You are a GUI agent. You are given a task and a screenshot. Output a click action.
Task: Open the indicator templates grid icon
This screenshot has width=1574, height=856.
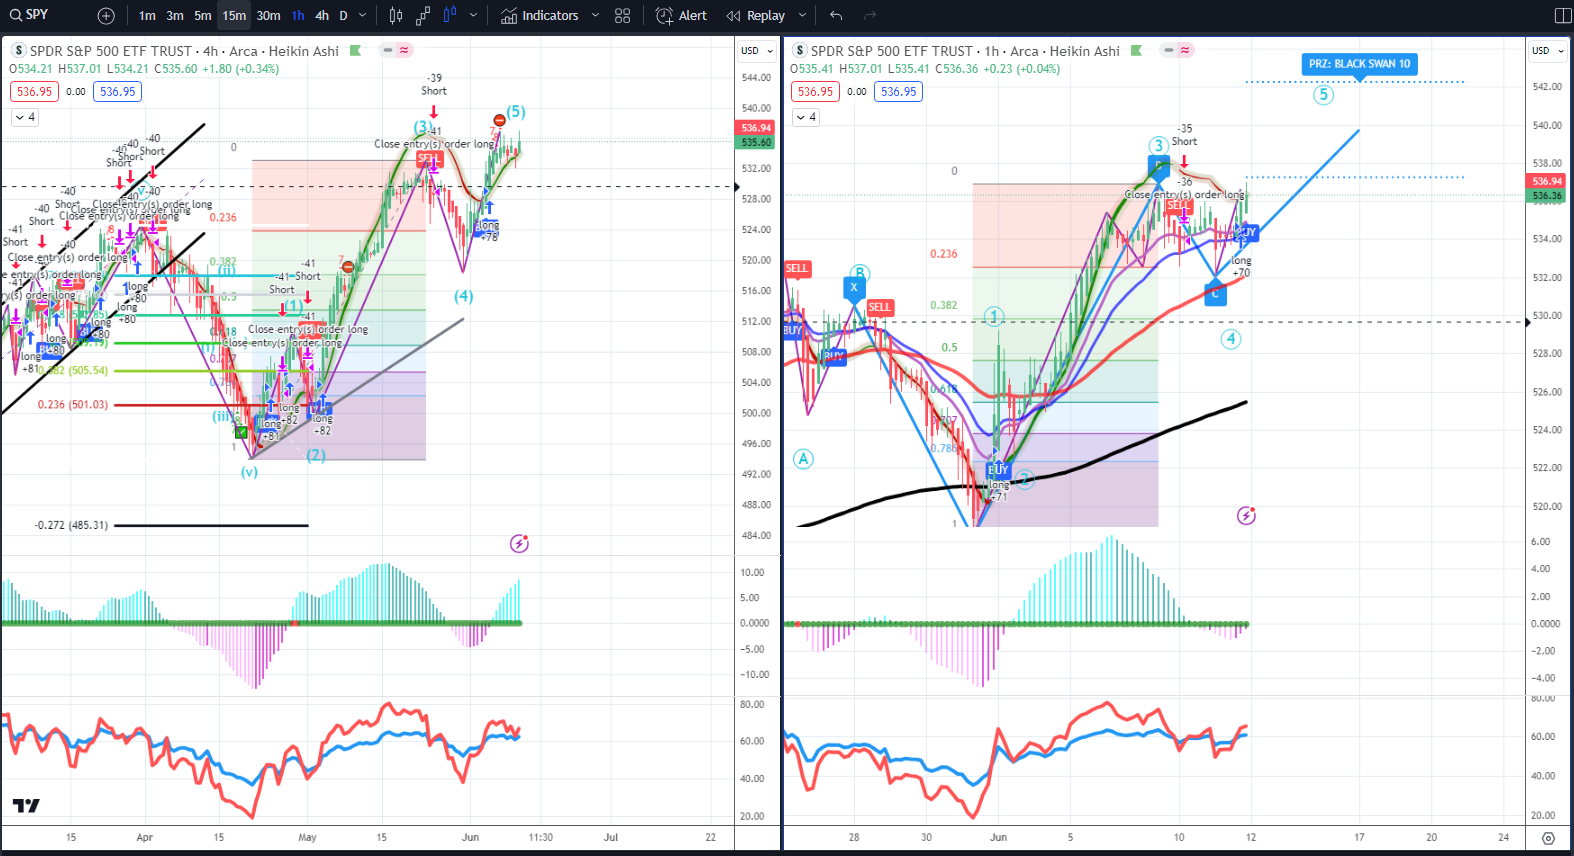(623, 16)
